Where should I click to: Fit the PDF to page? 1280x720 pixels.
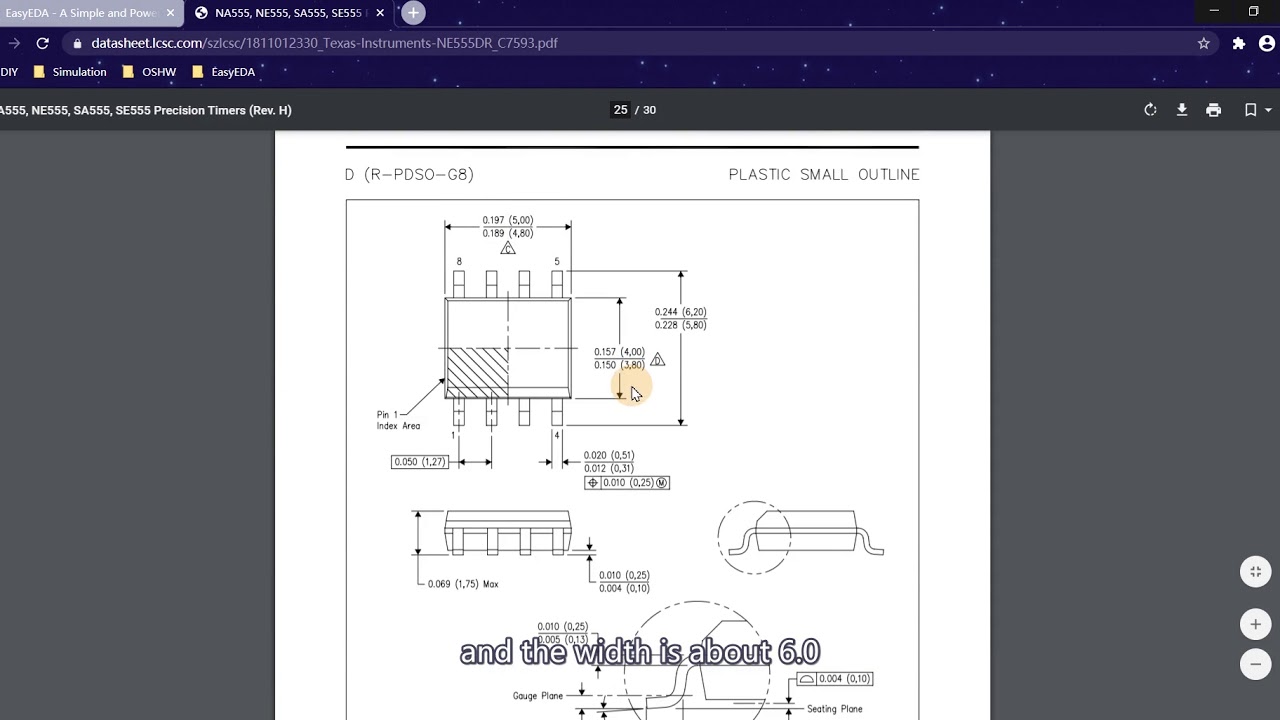(1255, 571)
